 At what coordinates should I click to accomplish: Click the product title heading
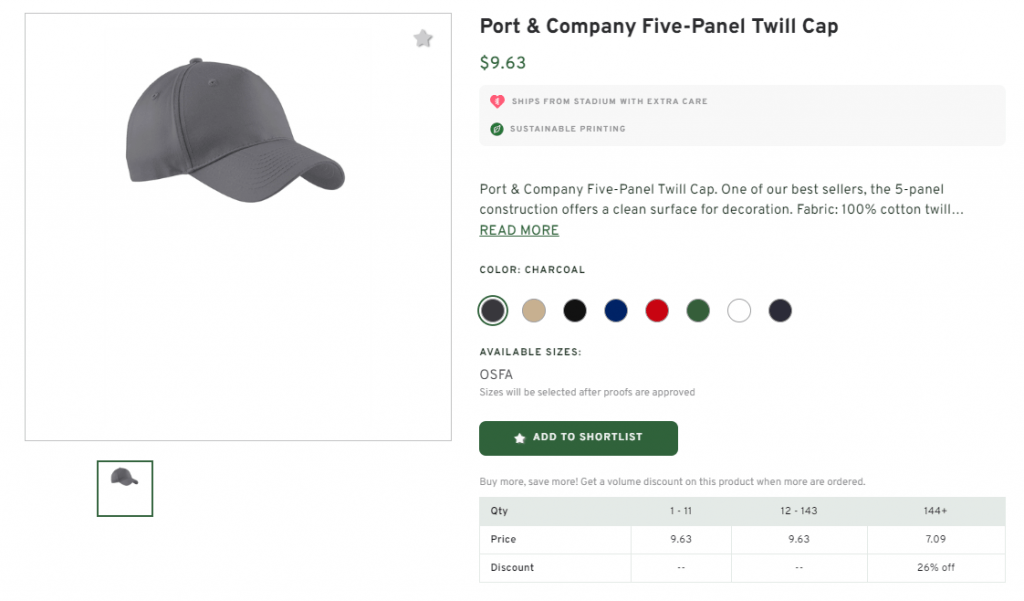[658, 26]
